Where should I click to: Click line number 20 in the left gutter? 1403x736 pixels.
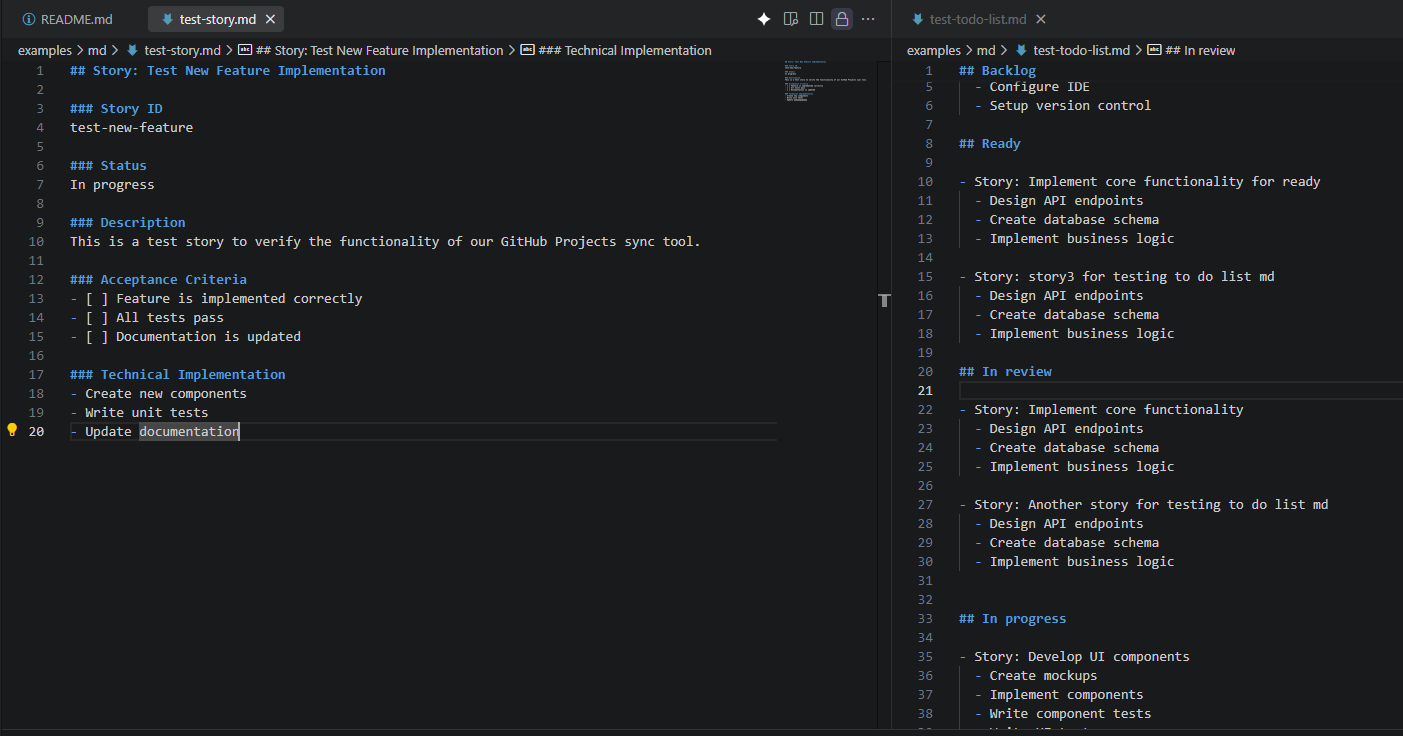tap(36, 431)
